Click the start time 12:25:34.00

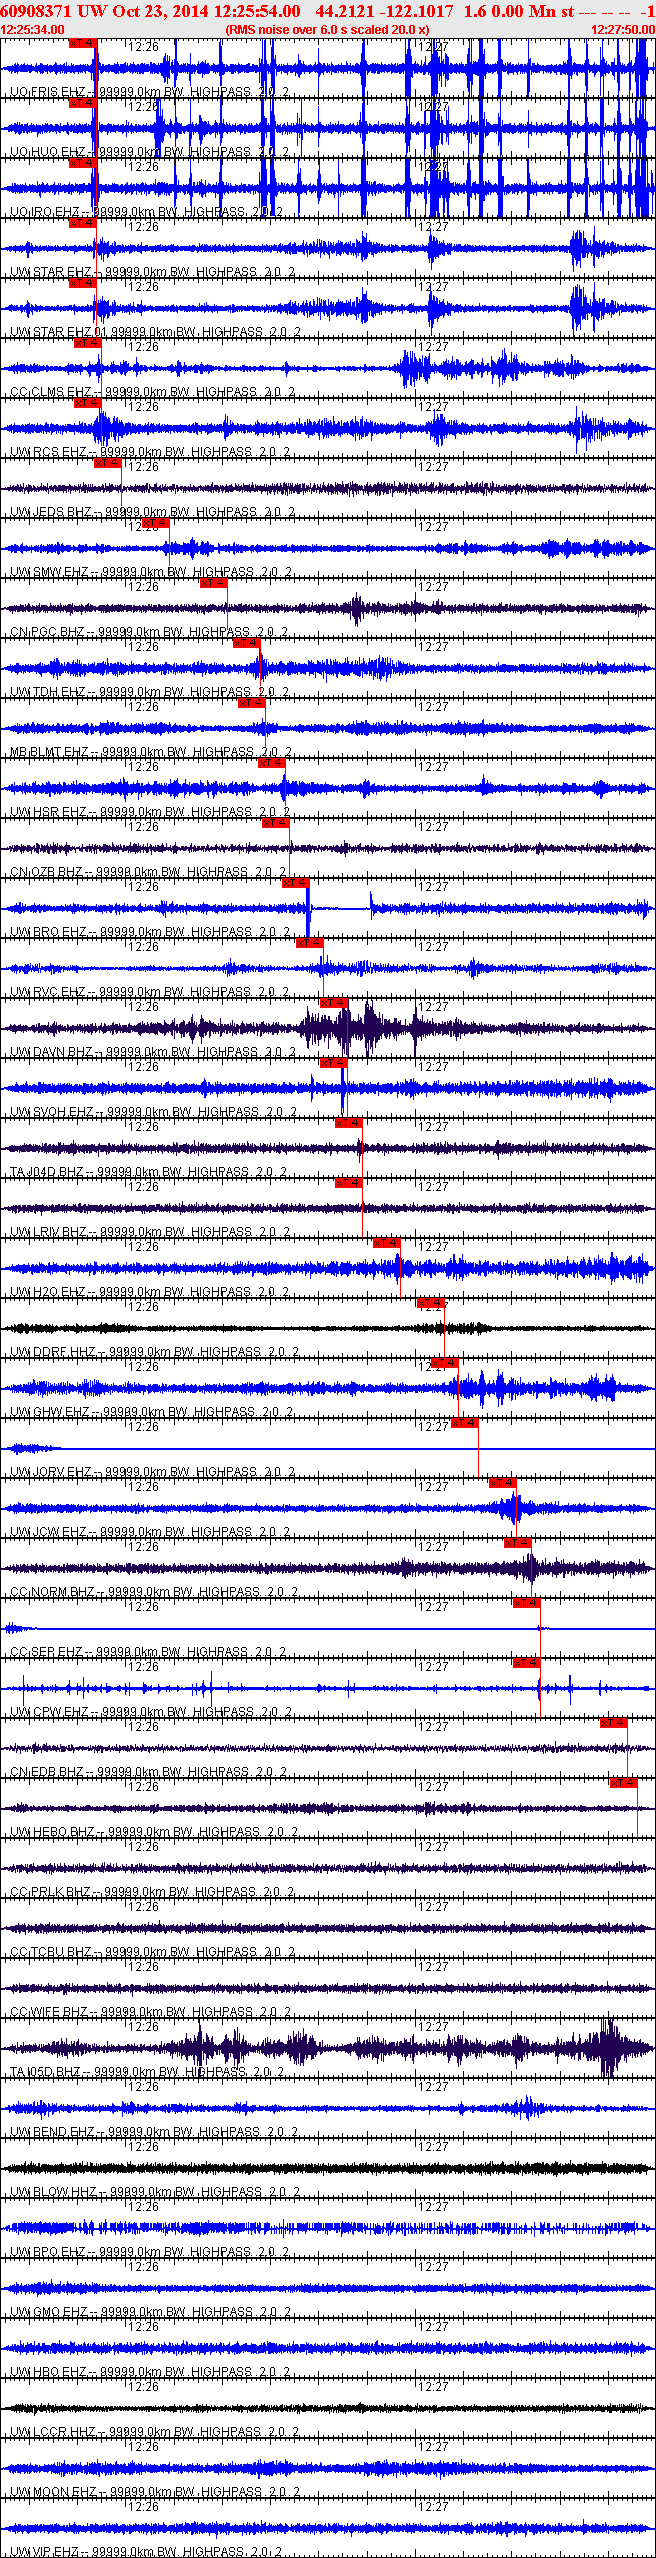pos(33,30)
